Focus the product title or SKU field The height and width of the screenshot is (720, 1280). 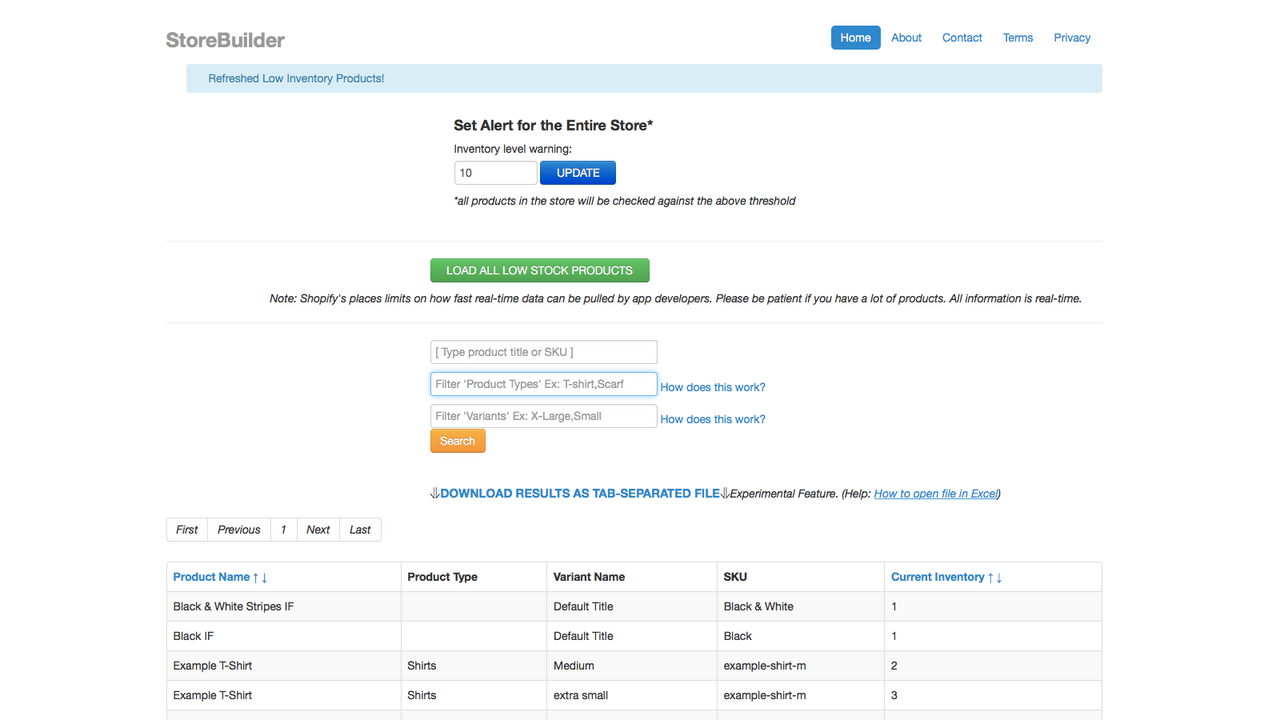(544, 352)
